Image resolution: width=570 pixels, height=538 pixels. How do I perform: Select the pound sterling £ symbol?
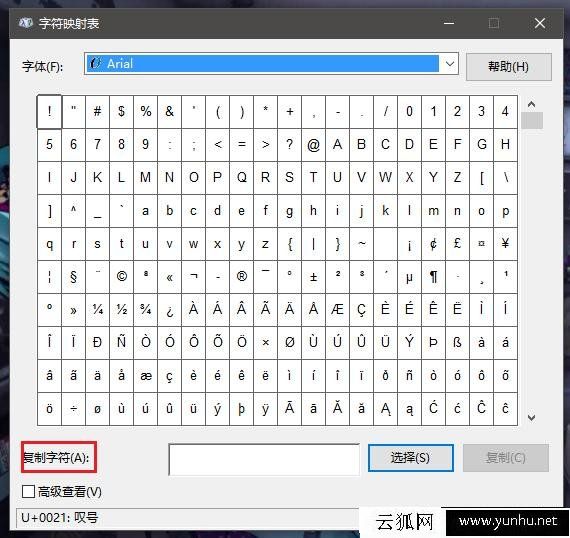pyautogui.click(x=457, y=244)
